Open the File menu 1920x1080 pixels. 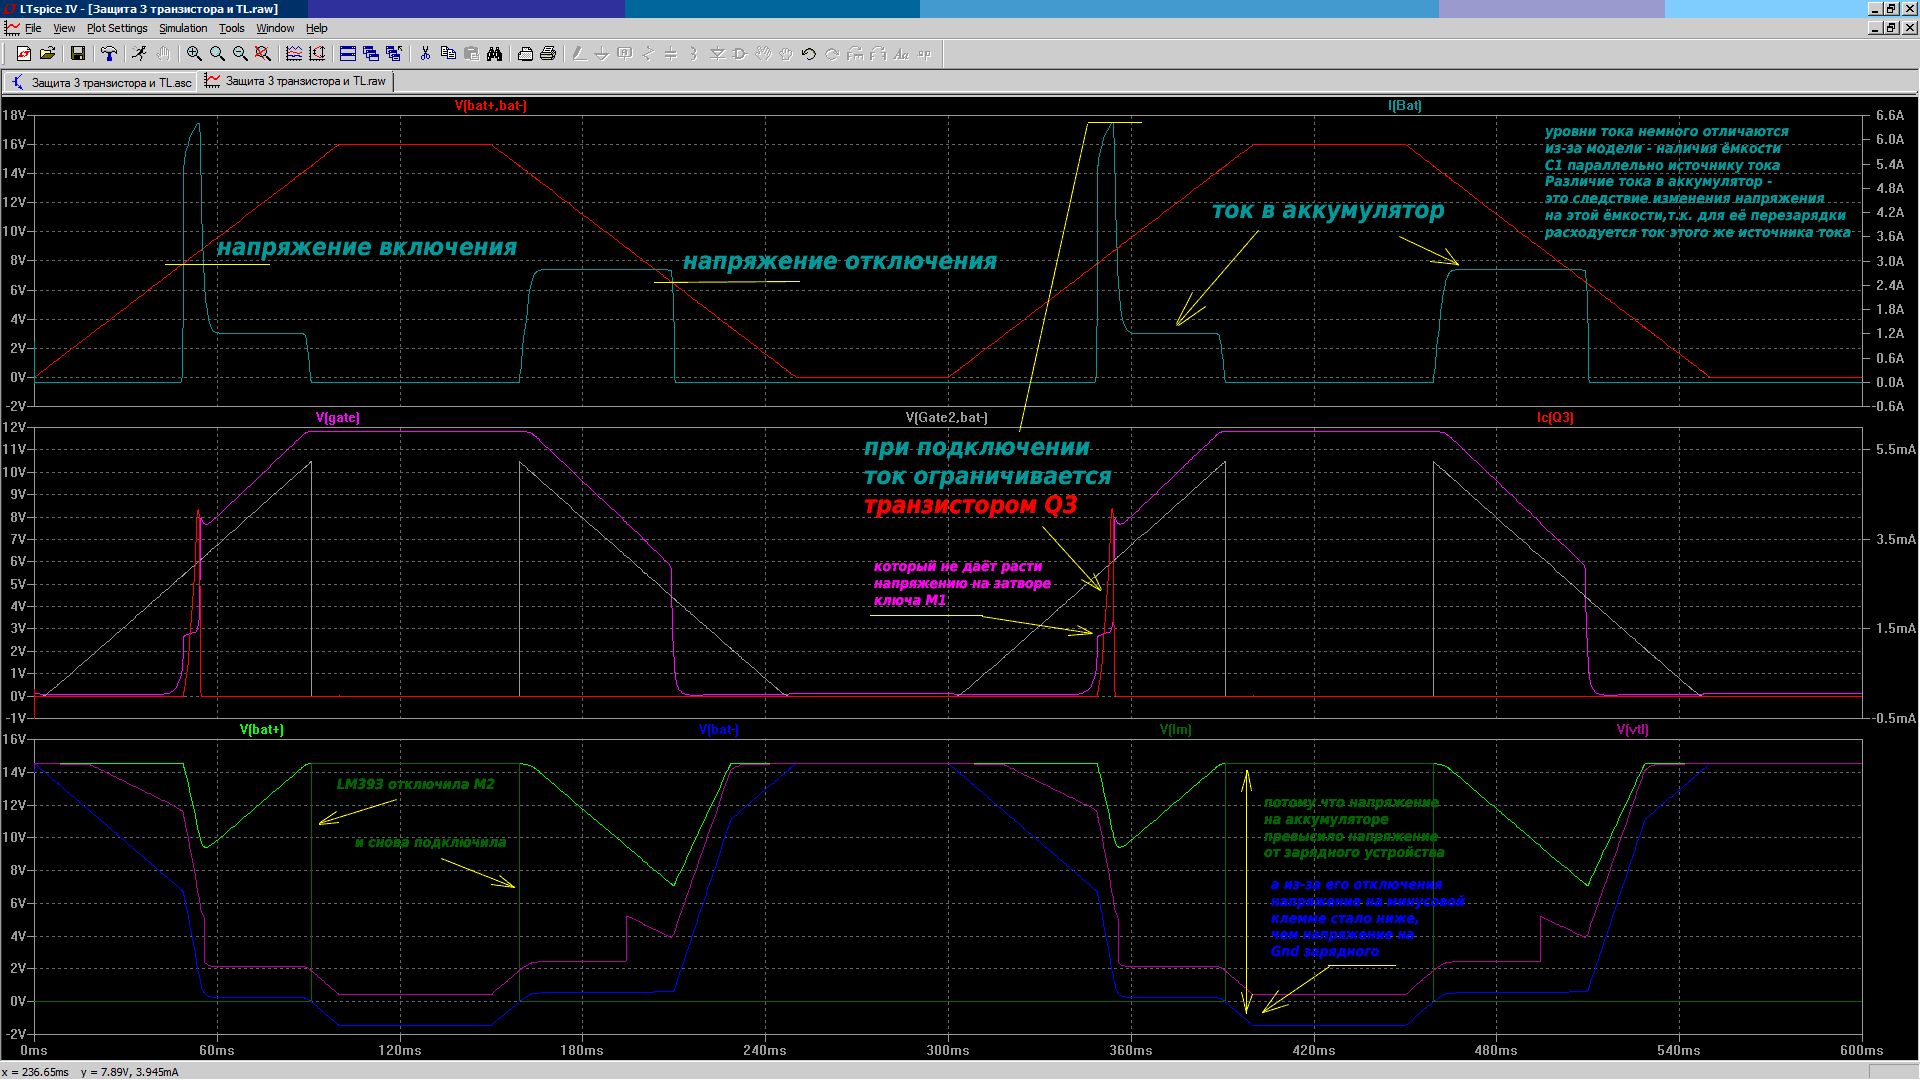tap(33, 28)
